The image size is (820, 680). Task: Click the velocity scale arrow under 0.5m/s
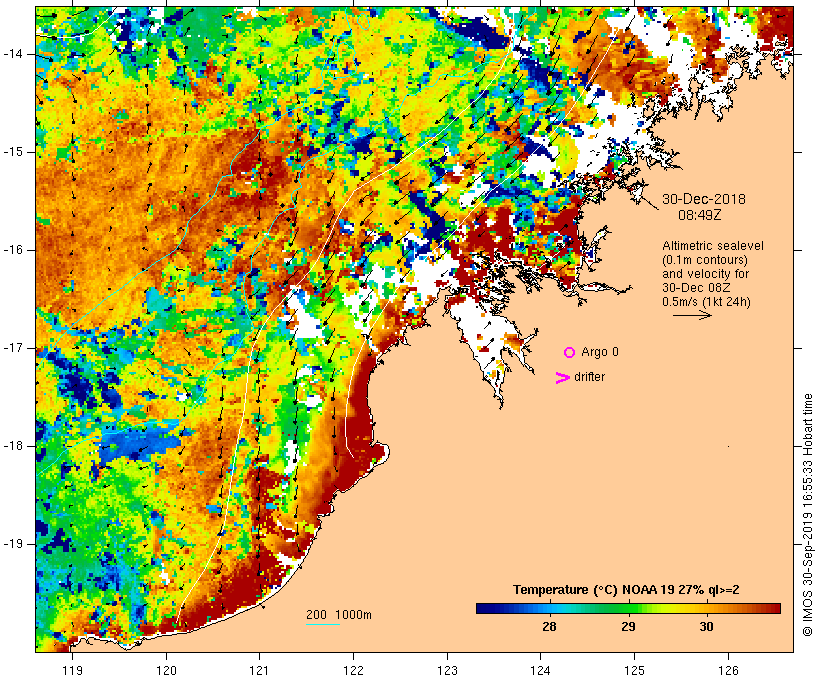[692, 315]
